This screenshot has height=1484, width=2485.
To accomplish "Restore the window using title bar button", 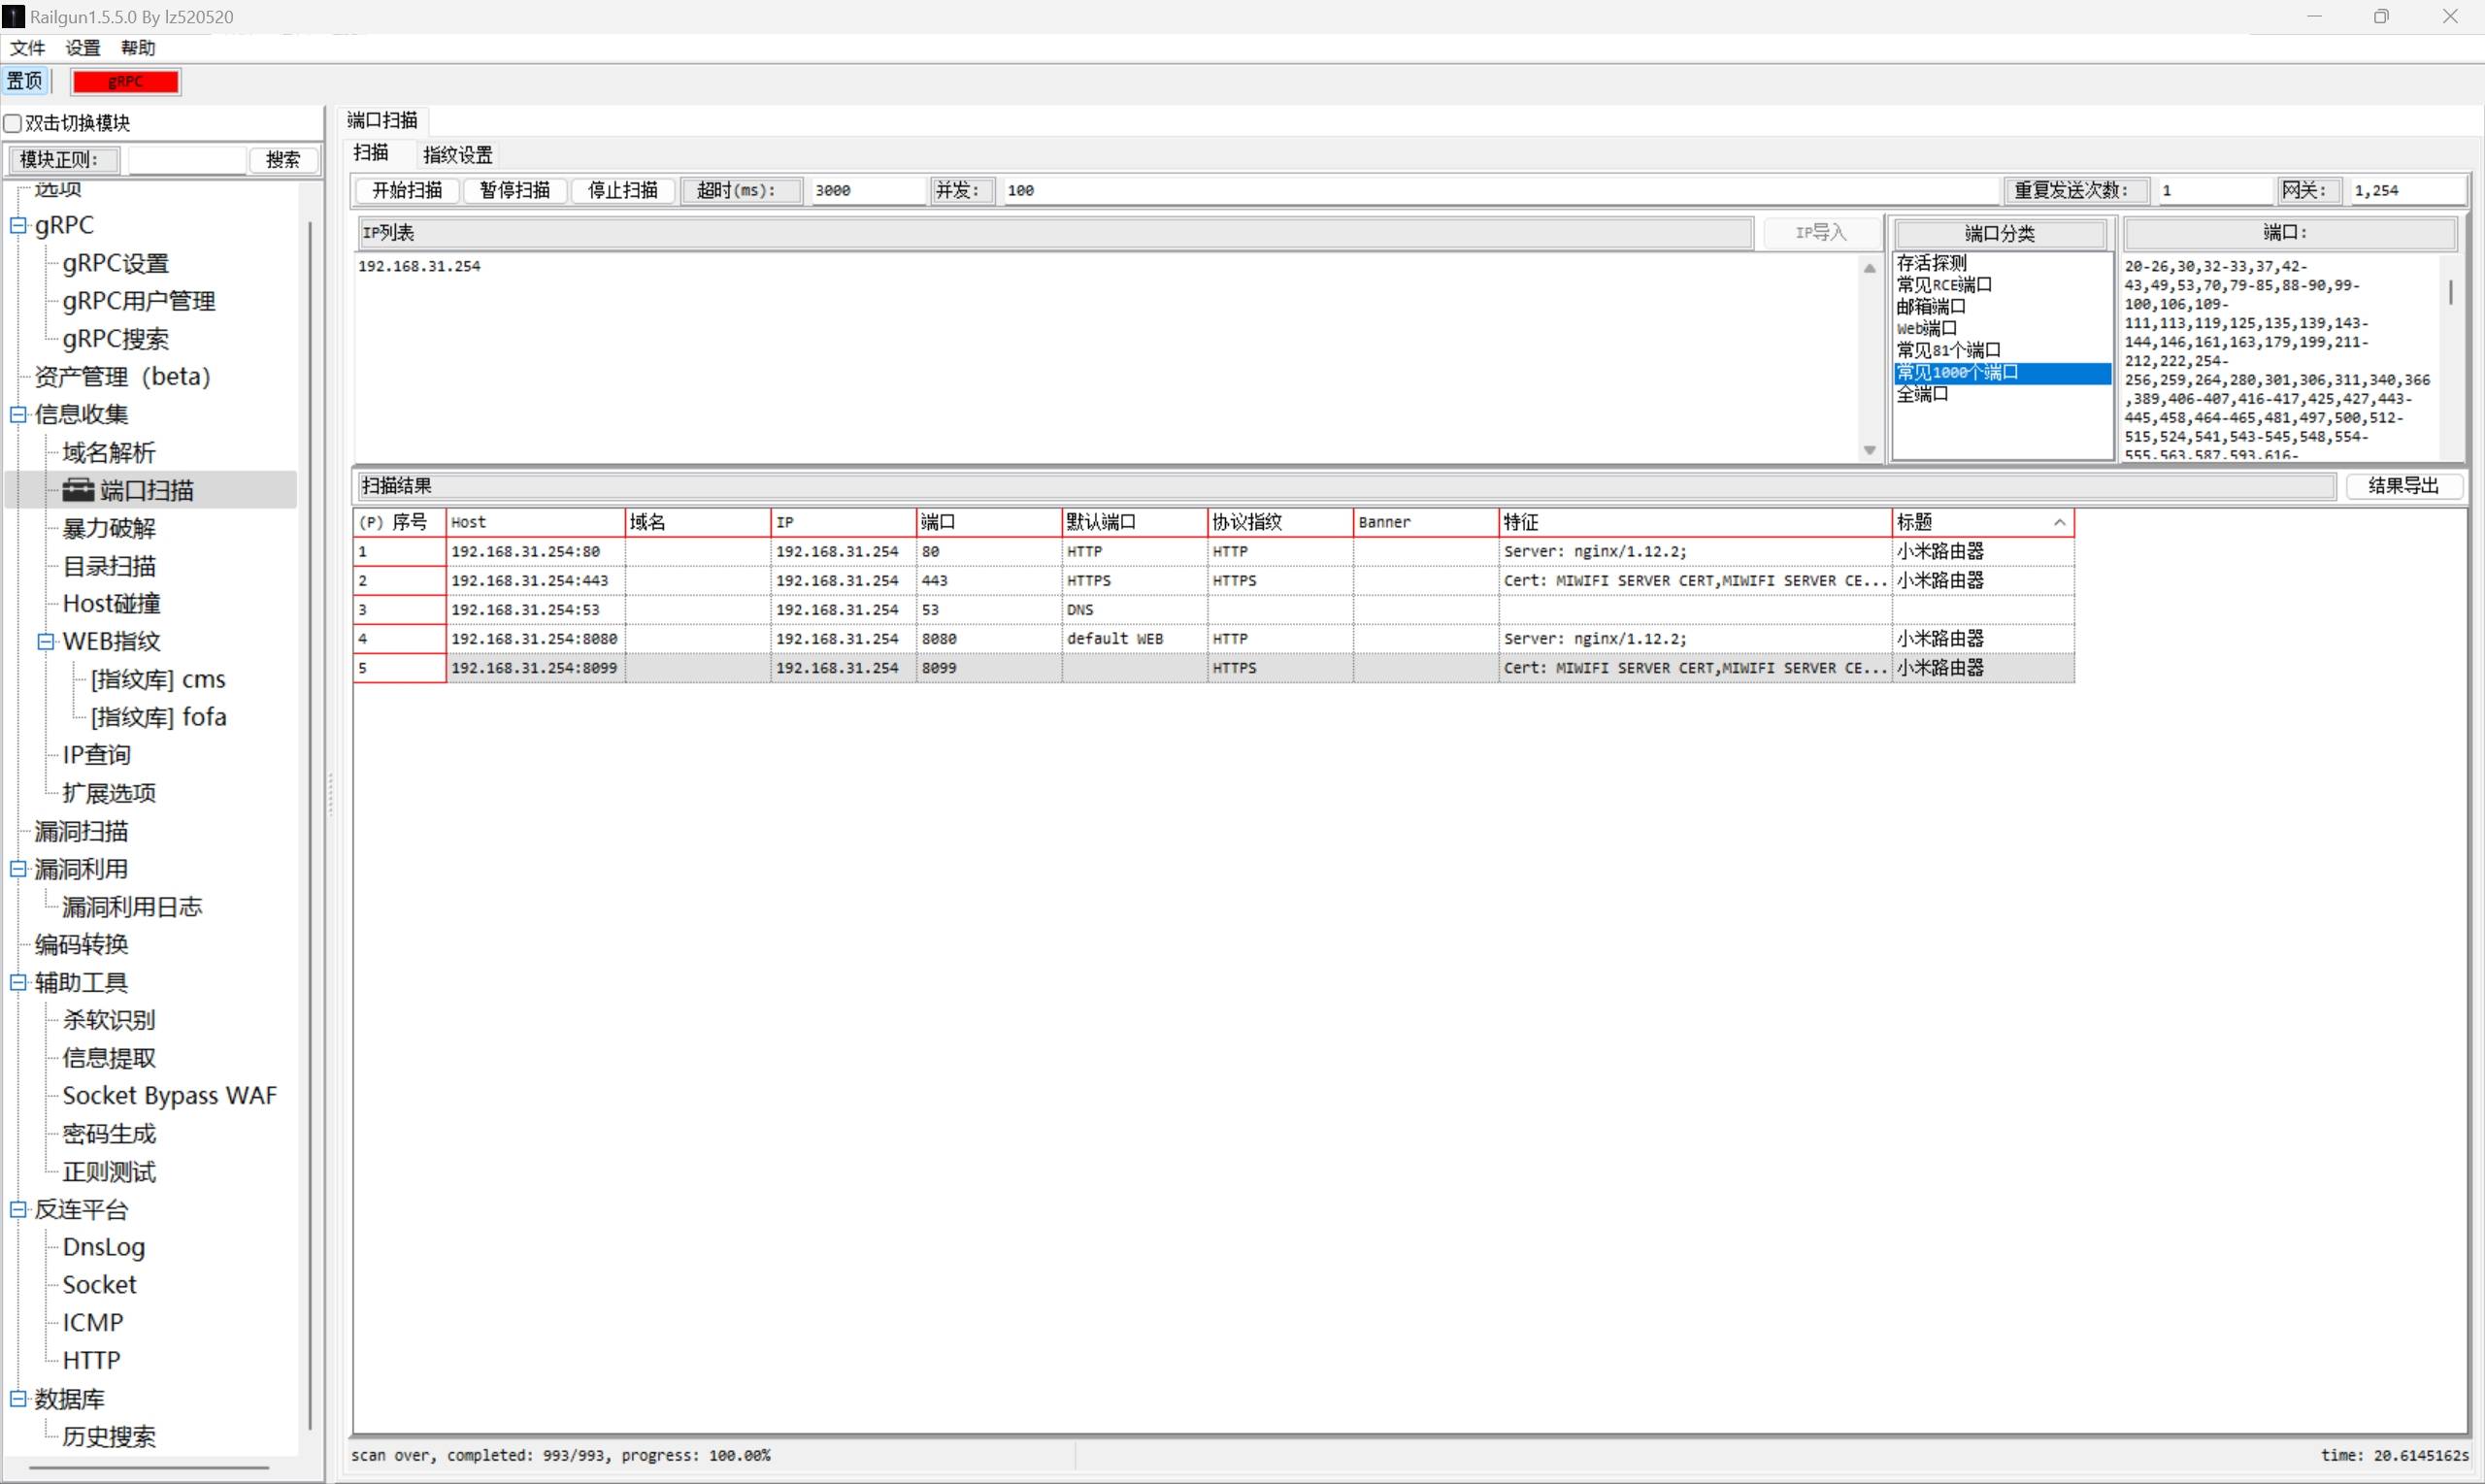I will [2381, 16].
